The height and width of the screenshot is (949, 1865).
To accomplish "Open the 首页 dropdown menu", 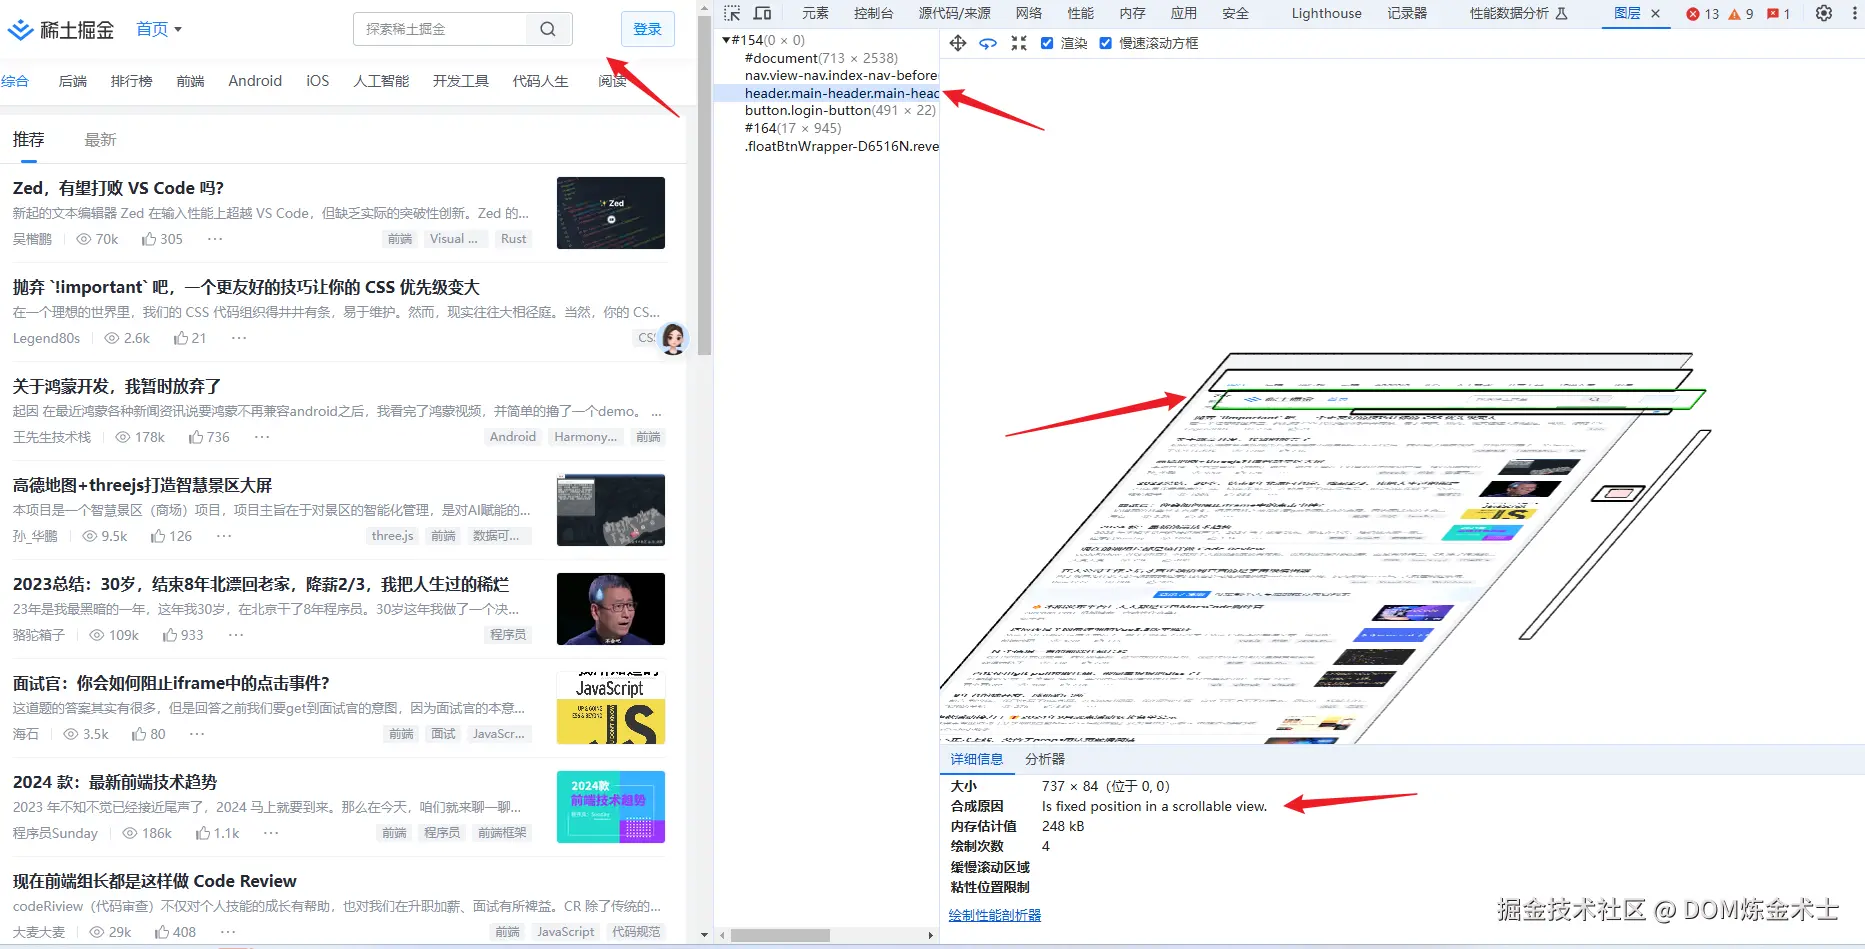I will point(159,30).
